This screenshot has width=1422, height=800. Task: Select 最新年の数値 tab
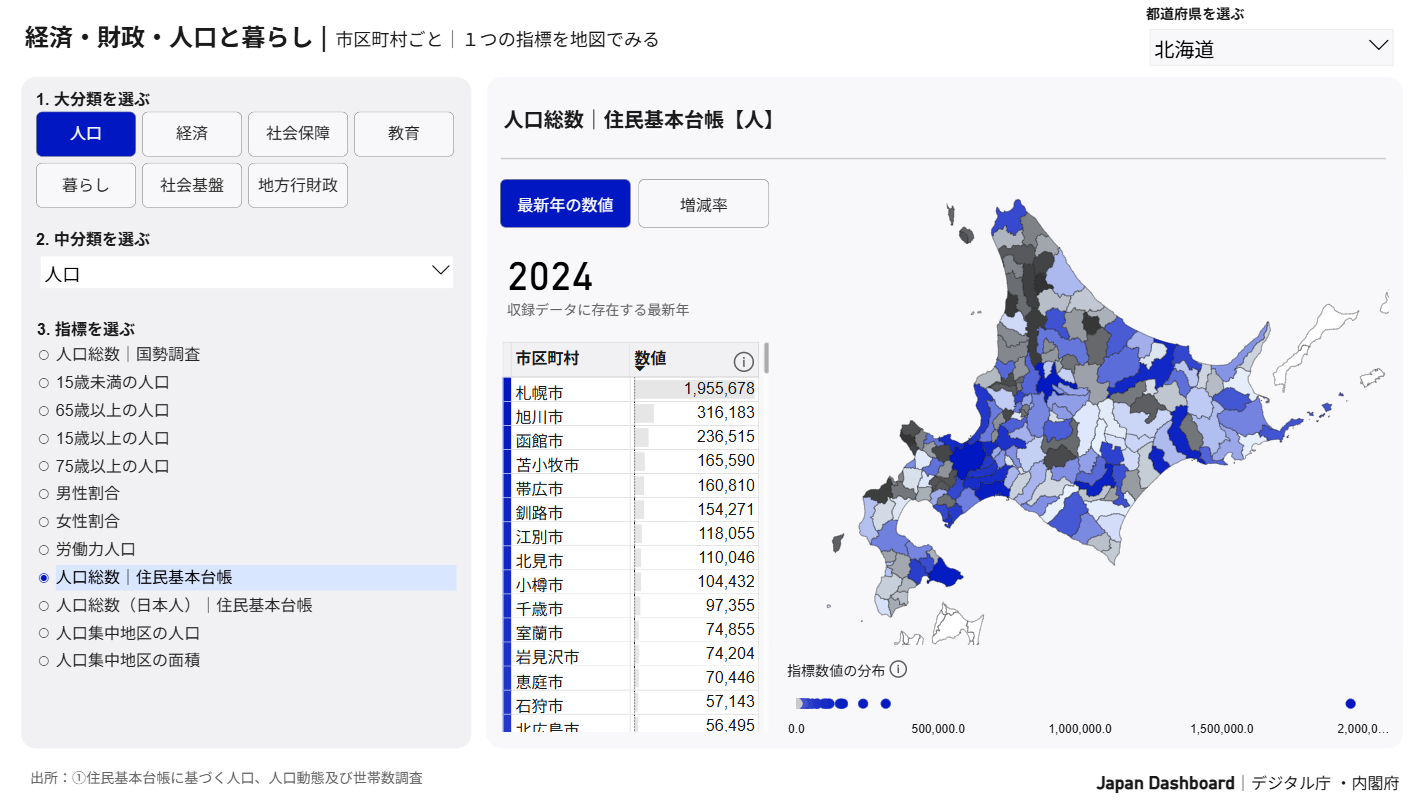point(565,204)
